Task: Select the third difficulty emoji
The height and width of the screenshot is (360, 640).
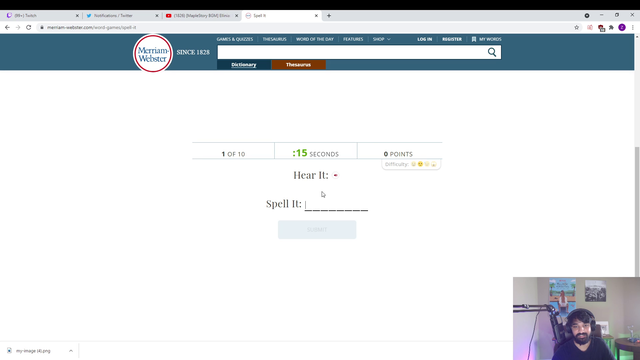Action: 427,164
